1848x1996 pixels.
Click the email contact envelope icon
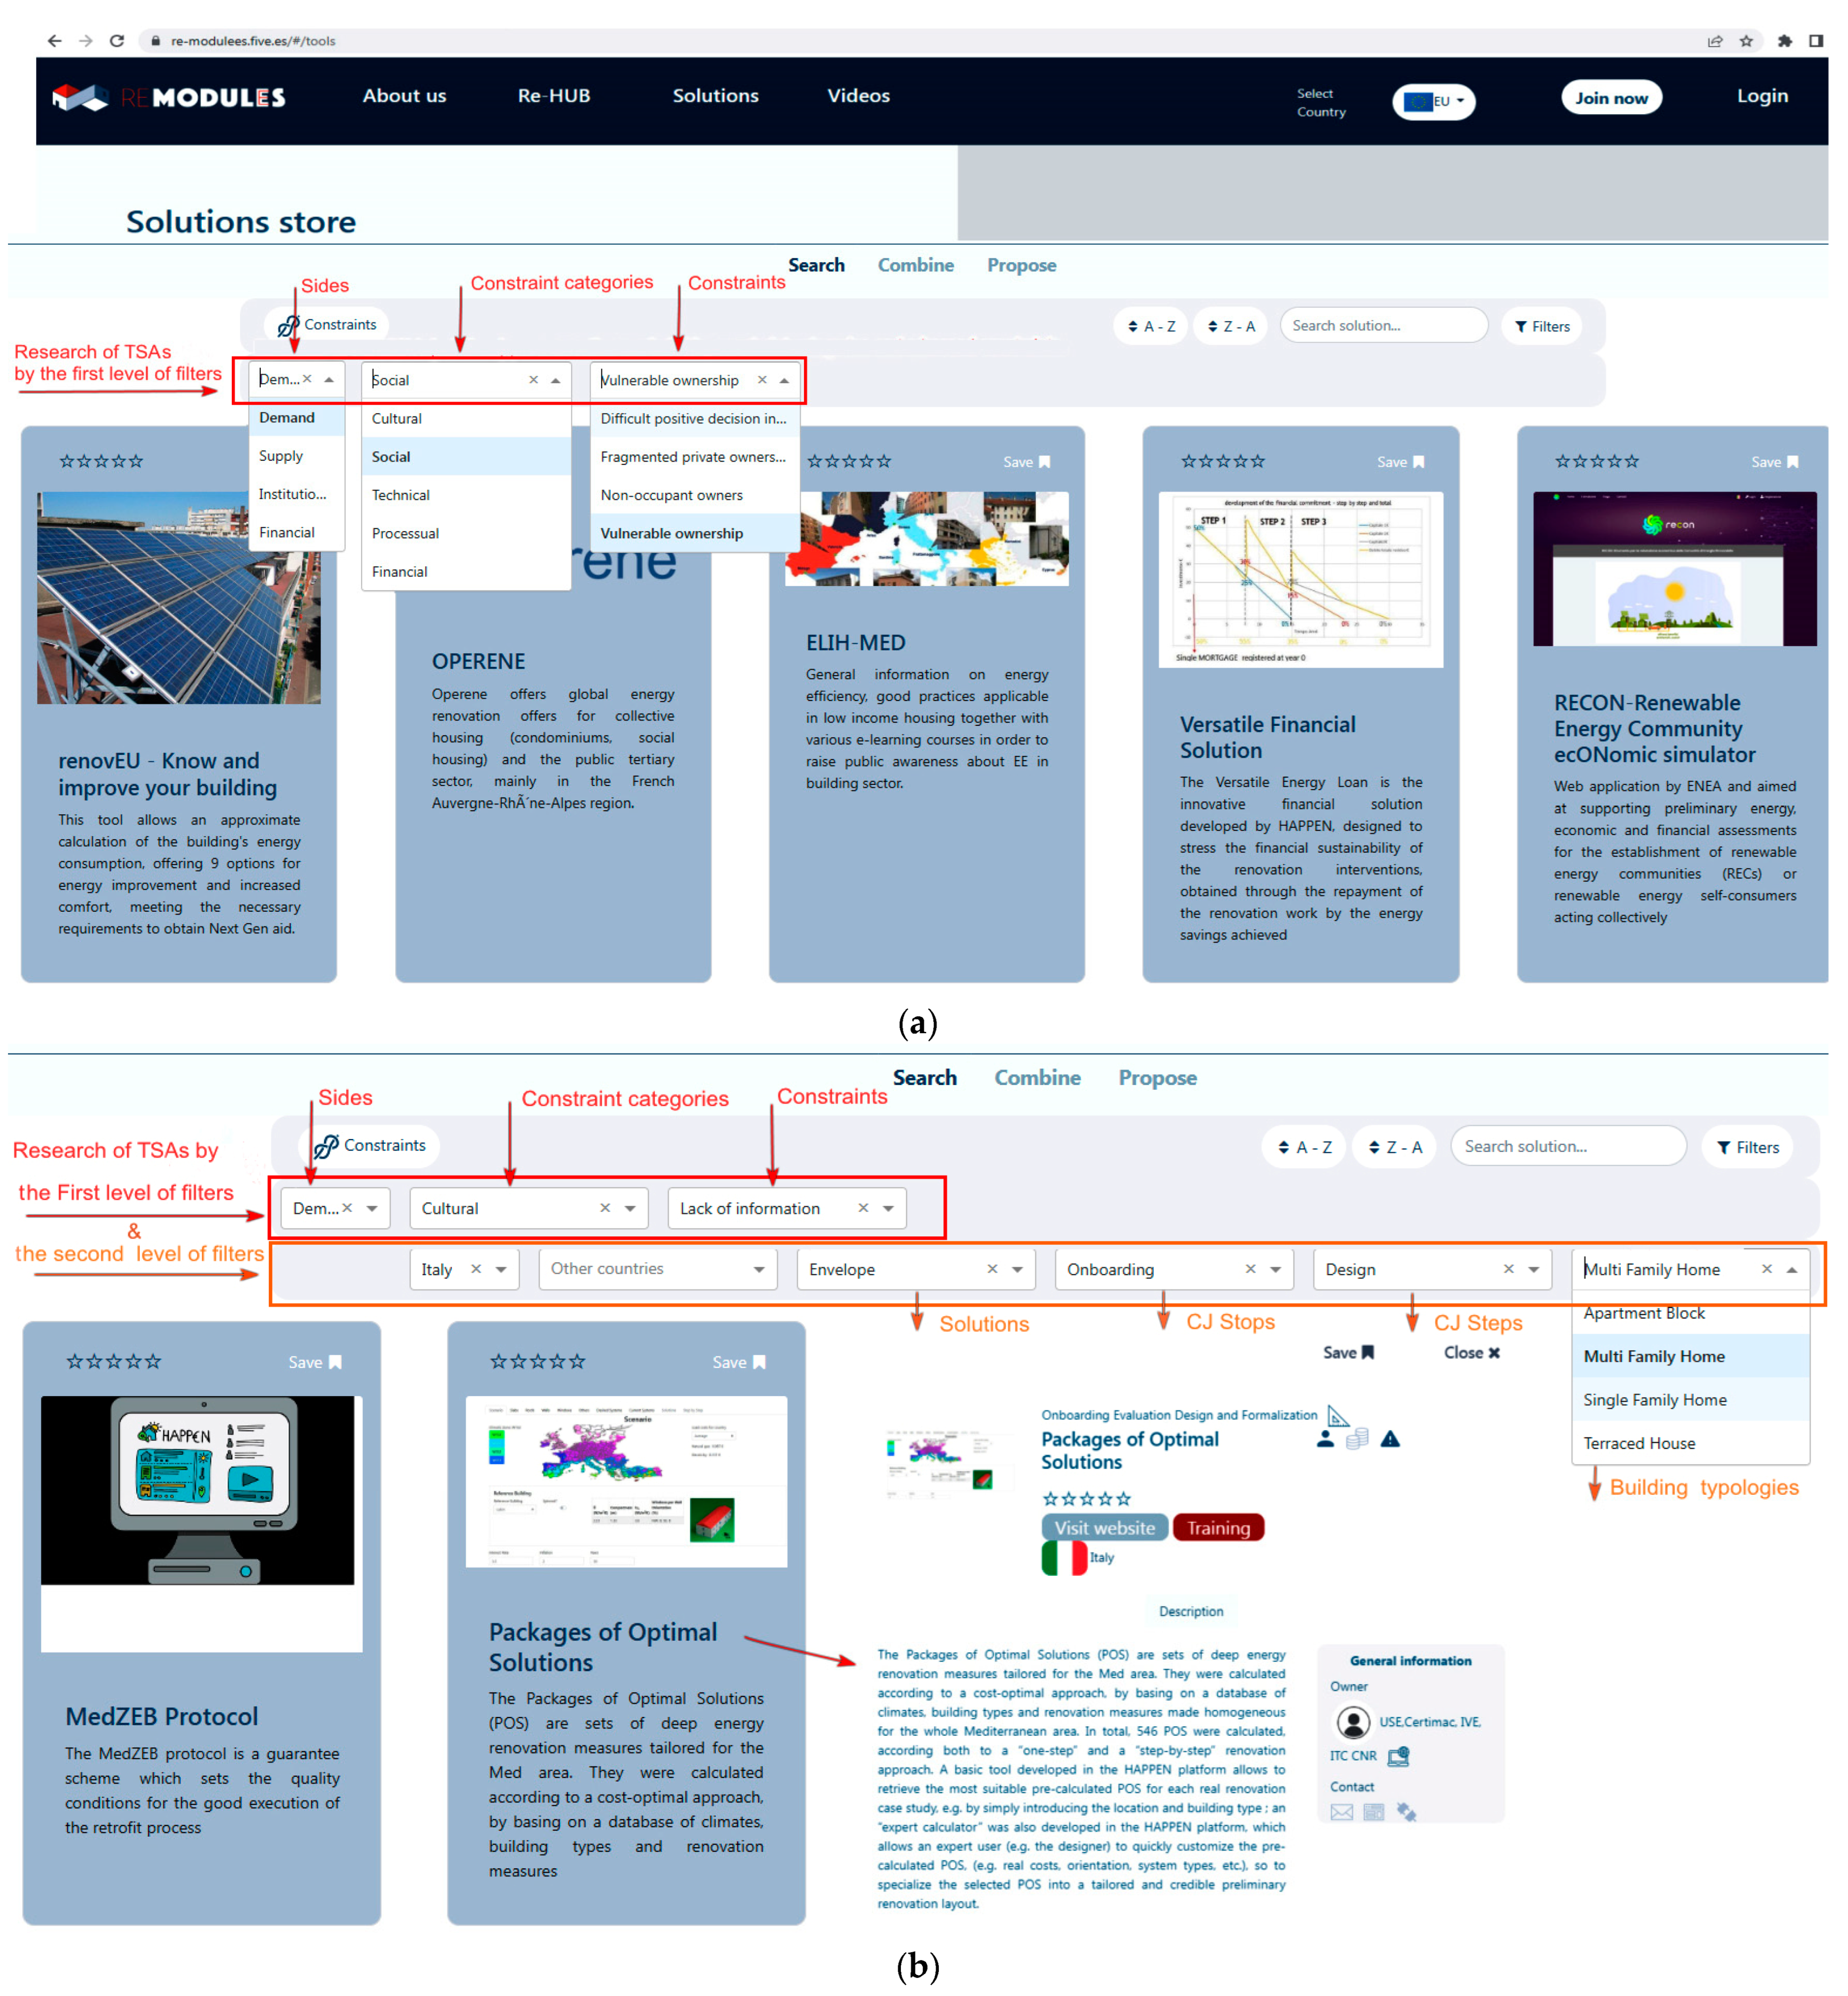(x=1342, y=1812)
